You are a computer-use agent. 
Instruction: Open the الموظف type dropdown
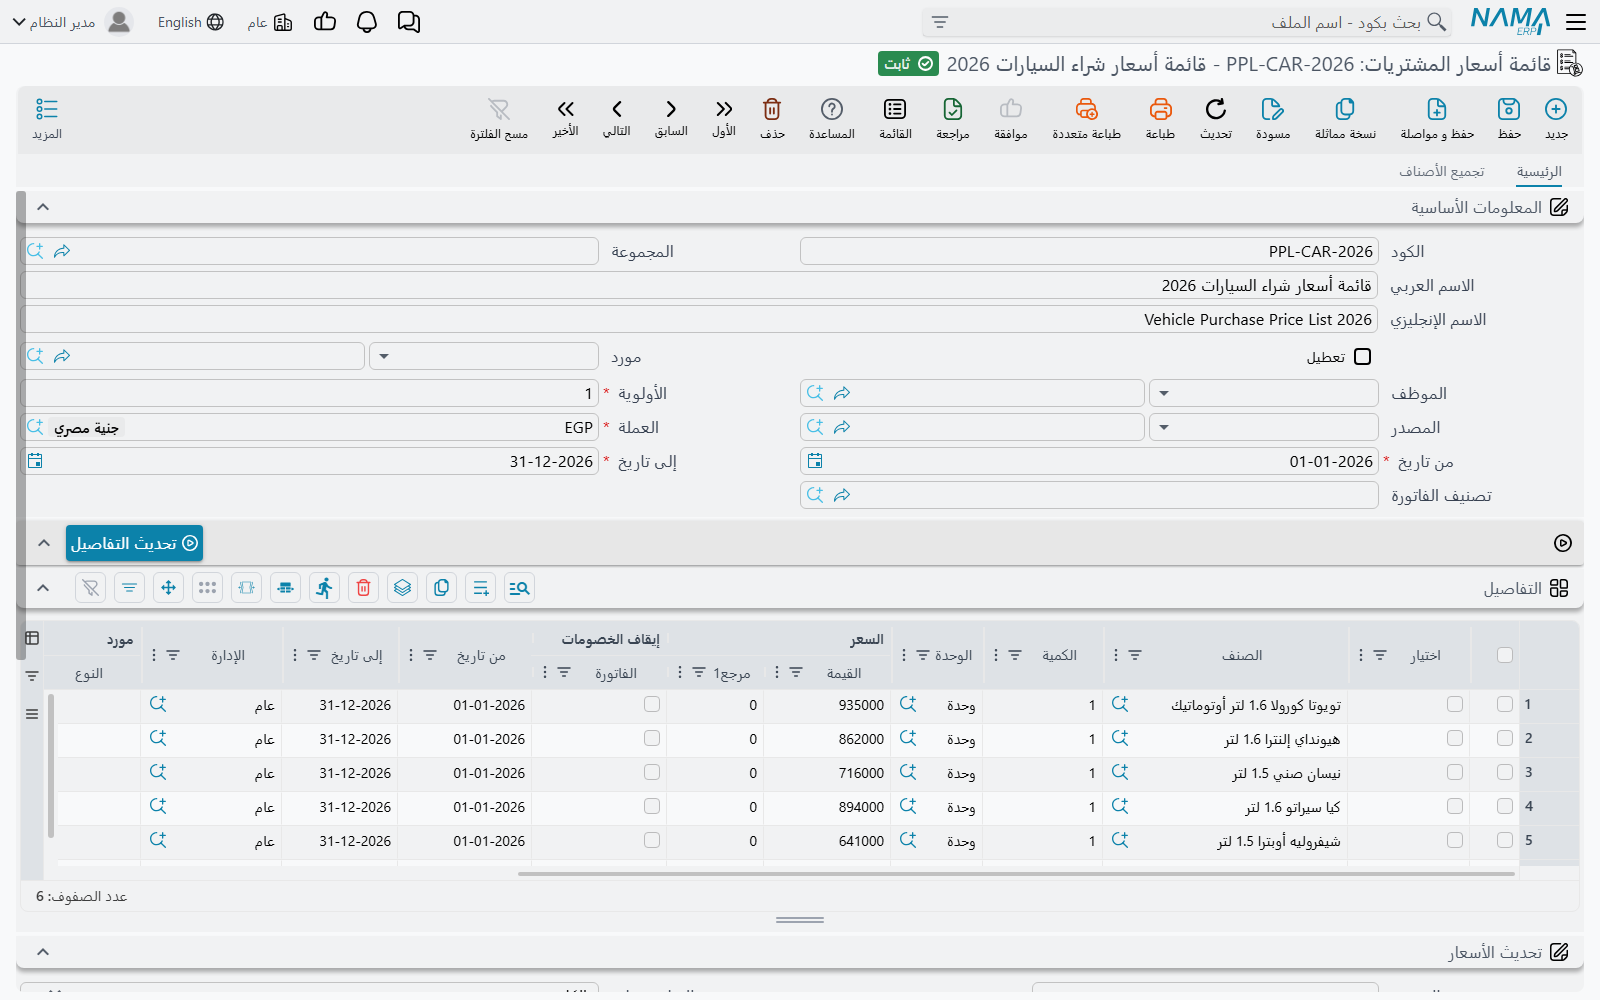[x=1264, y=393]
